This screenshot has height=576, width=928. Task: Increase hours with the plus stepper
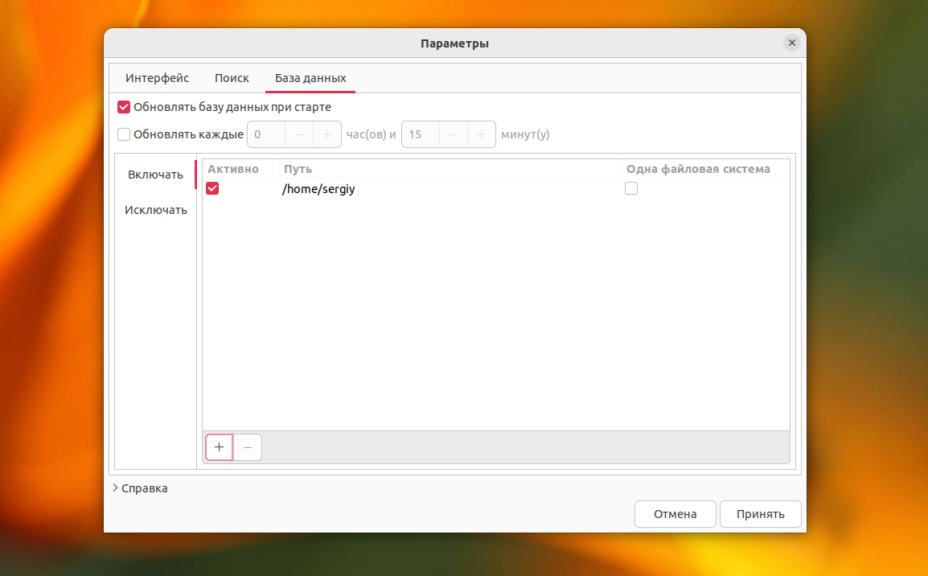(x=327, y=134)
